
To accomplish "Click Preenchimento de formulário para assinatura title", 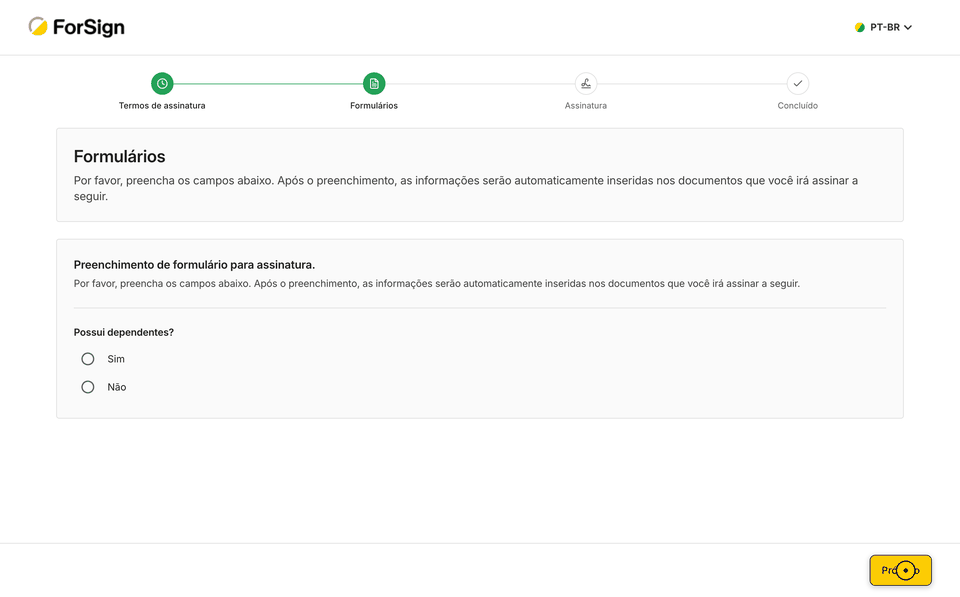I will coord(194,265).
